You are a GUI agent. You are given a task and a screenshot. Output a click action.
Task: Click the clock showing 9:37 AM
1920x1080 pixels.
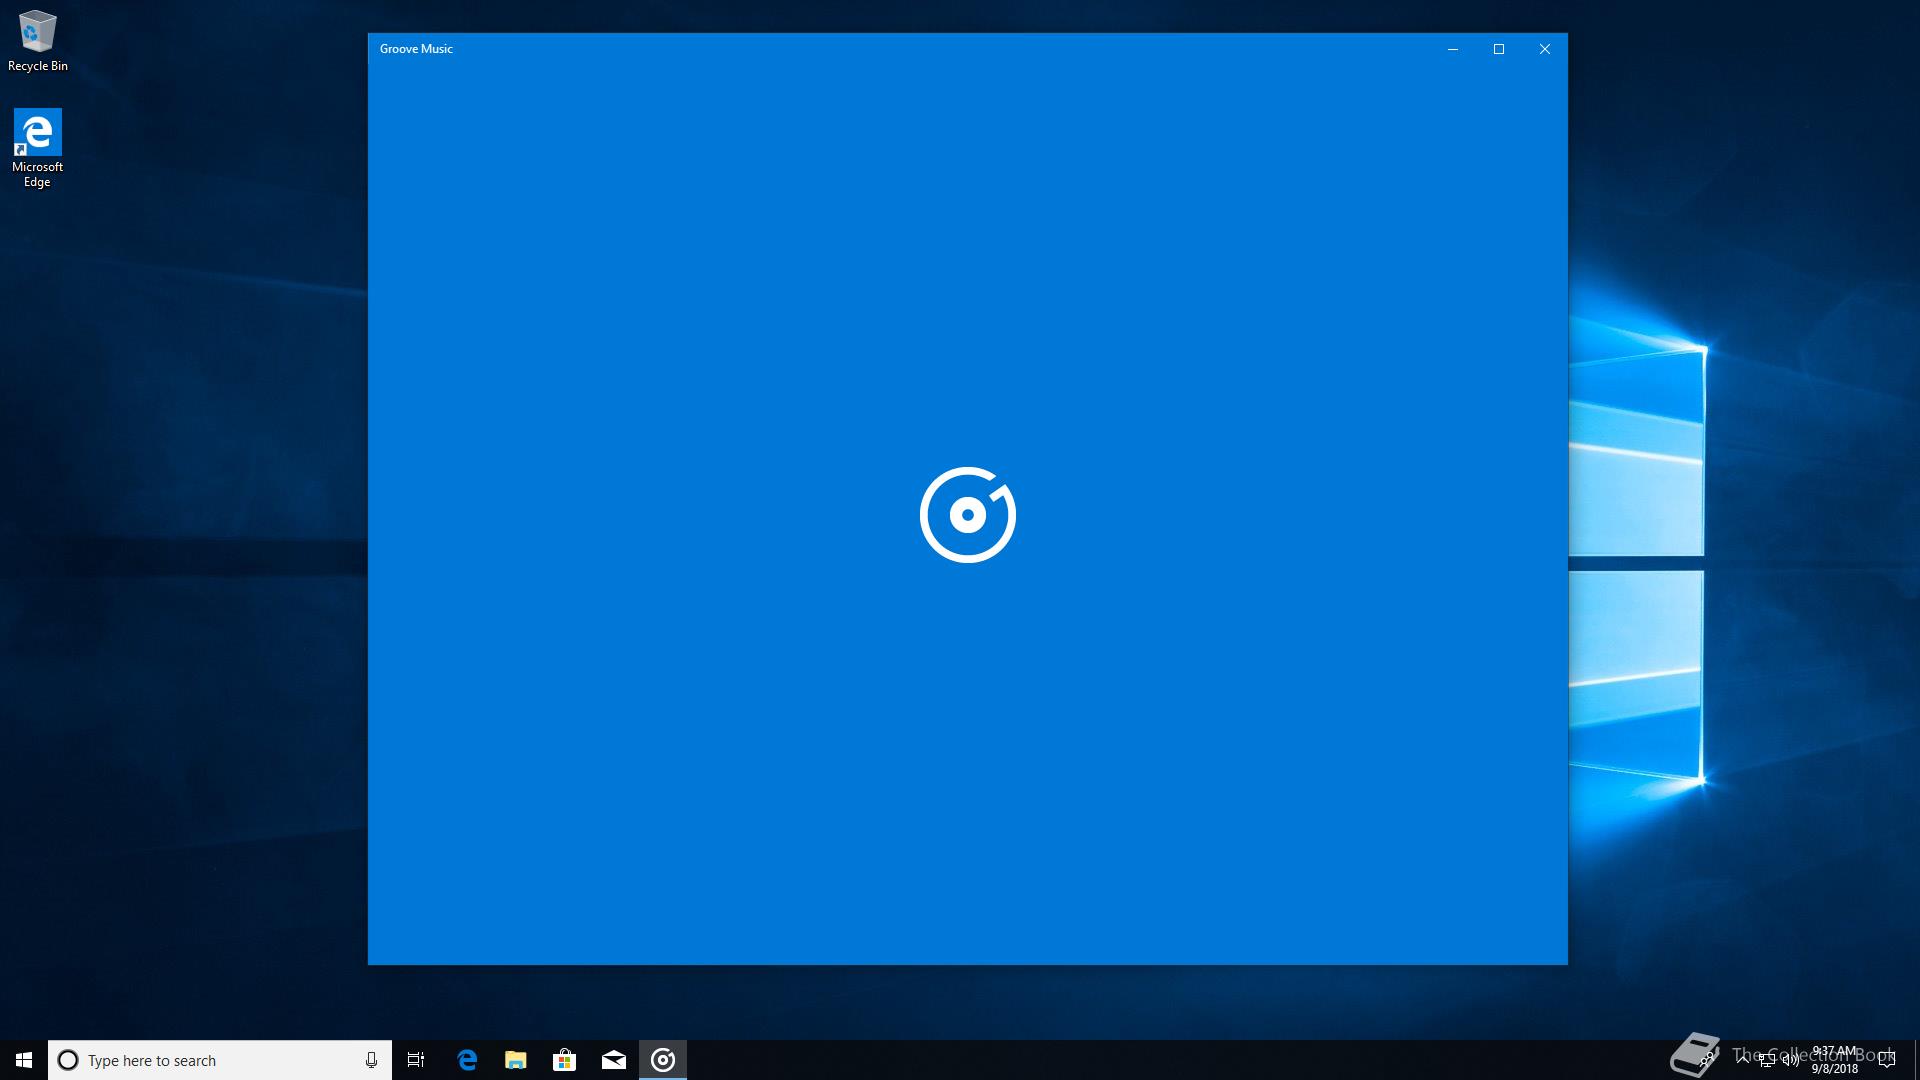coord(1834,1060)
